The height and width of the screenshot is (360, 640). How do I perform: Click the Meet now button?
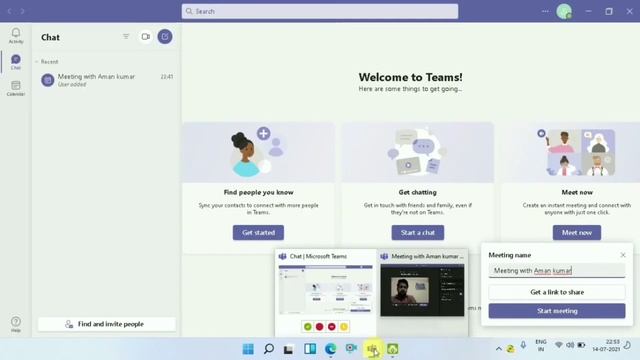pyautogui.click(x=577, y=233)
